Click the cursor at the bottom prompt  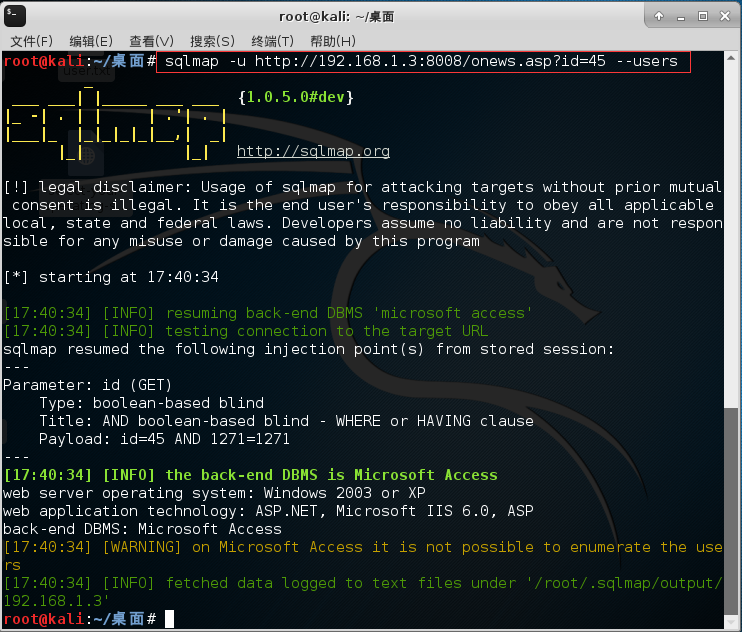pos(169,619)
